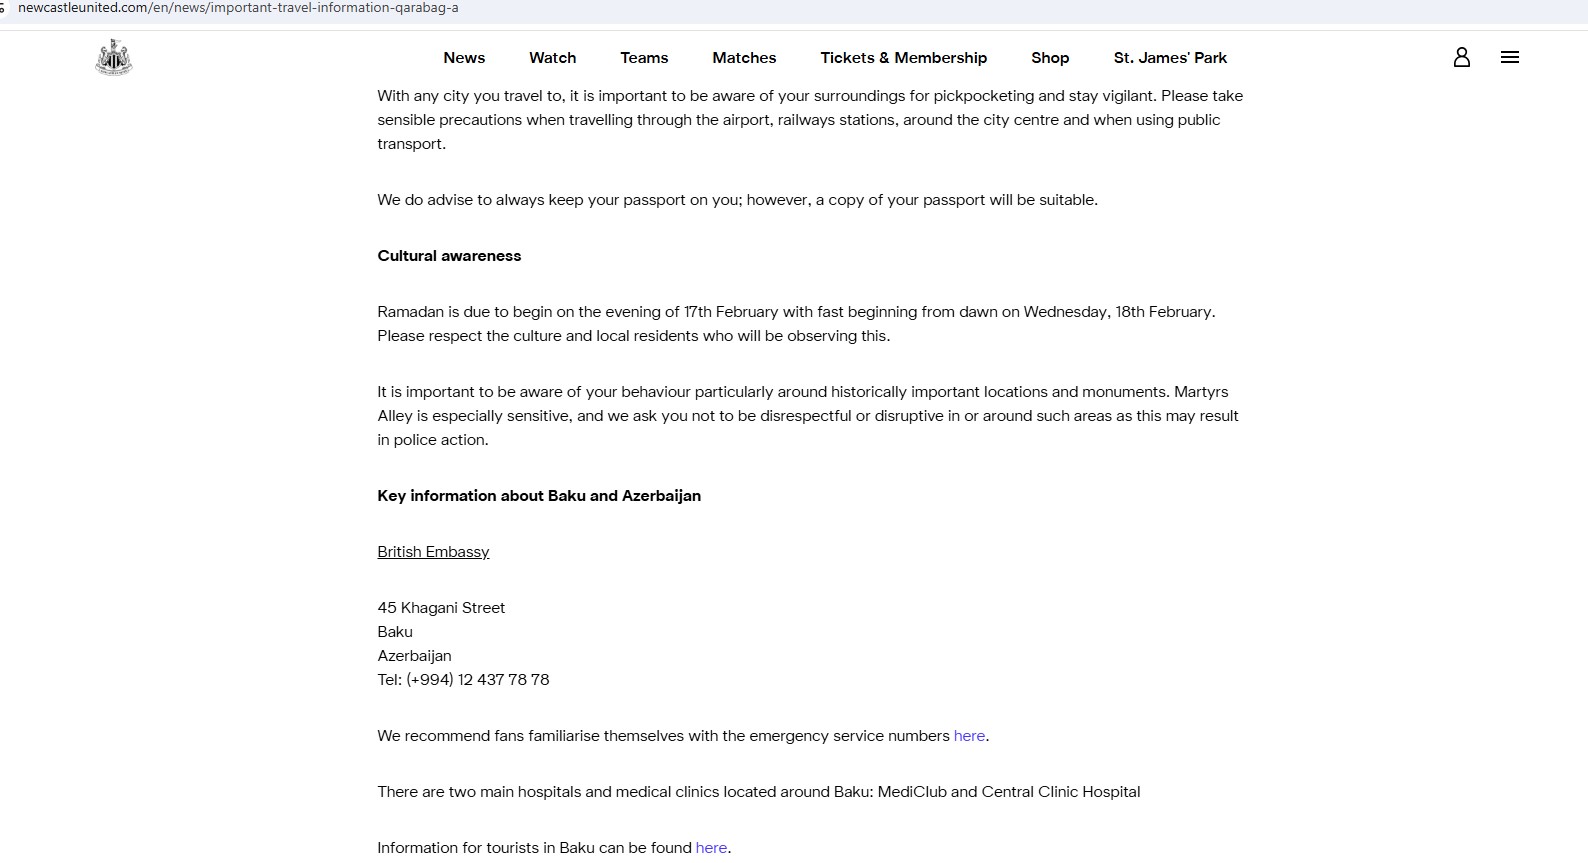Click the 45 Khagani Street address line
Screen dimensions: 1588x863
pos(441,608)
